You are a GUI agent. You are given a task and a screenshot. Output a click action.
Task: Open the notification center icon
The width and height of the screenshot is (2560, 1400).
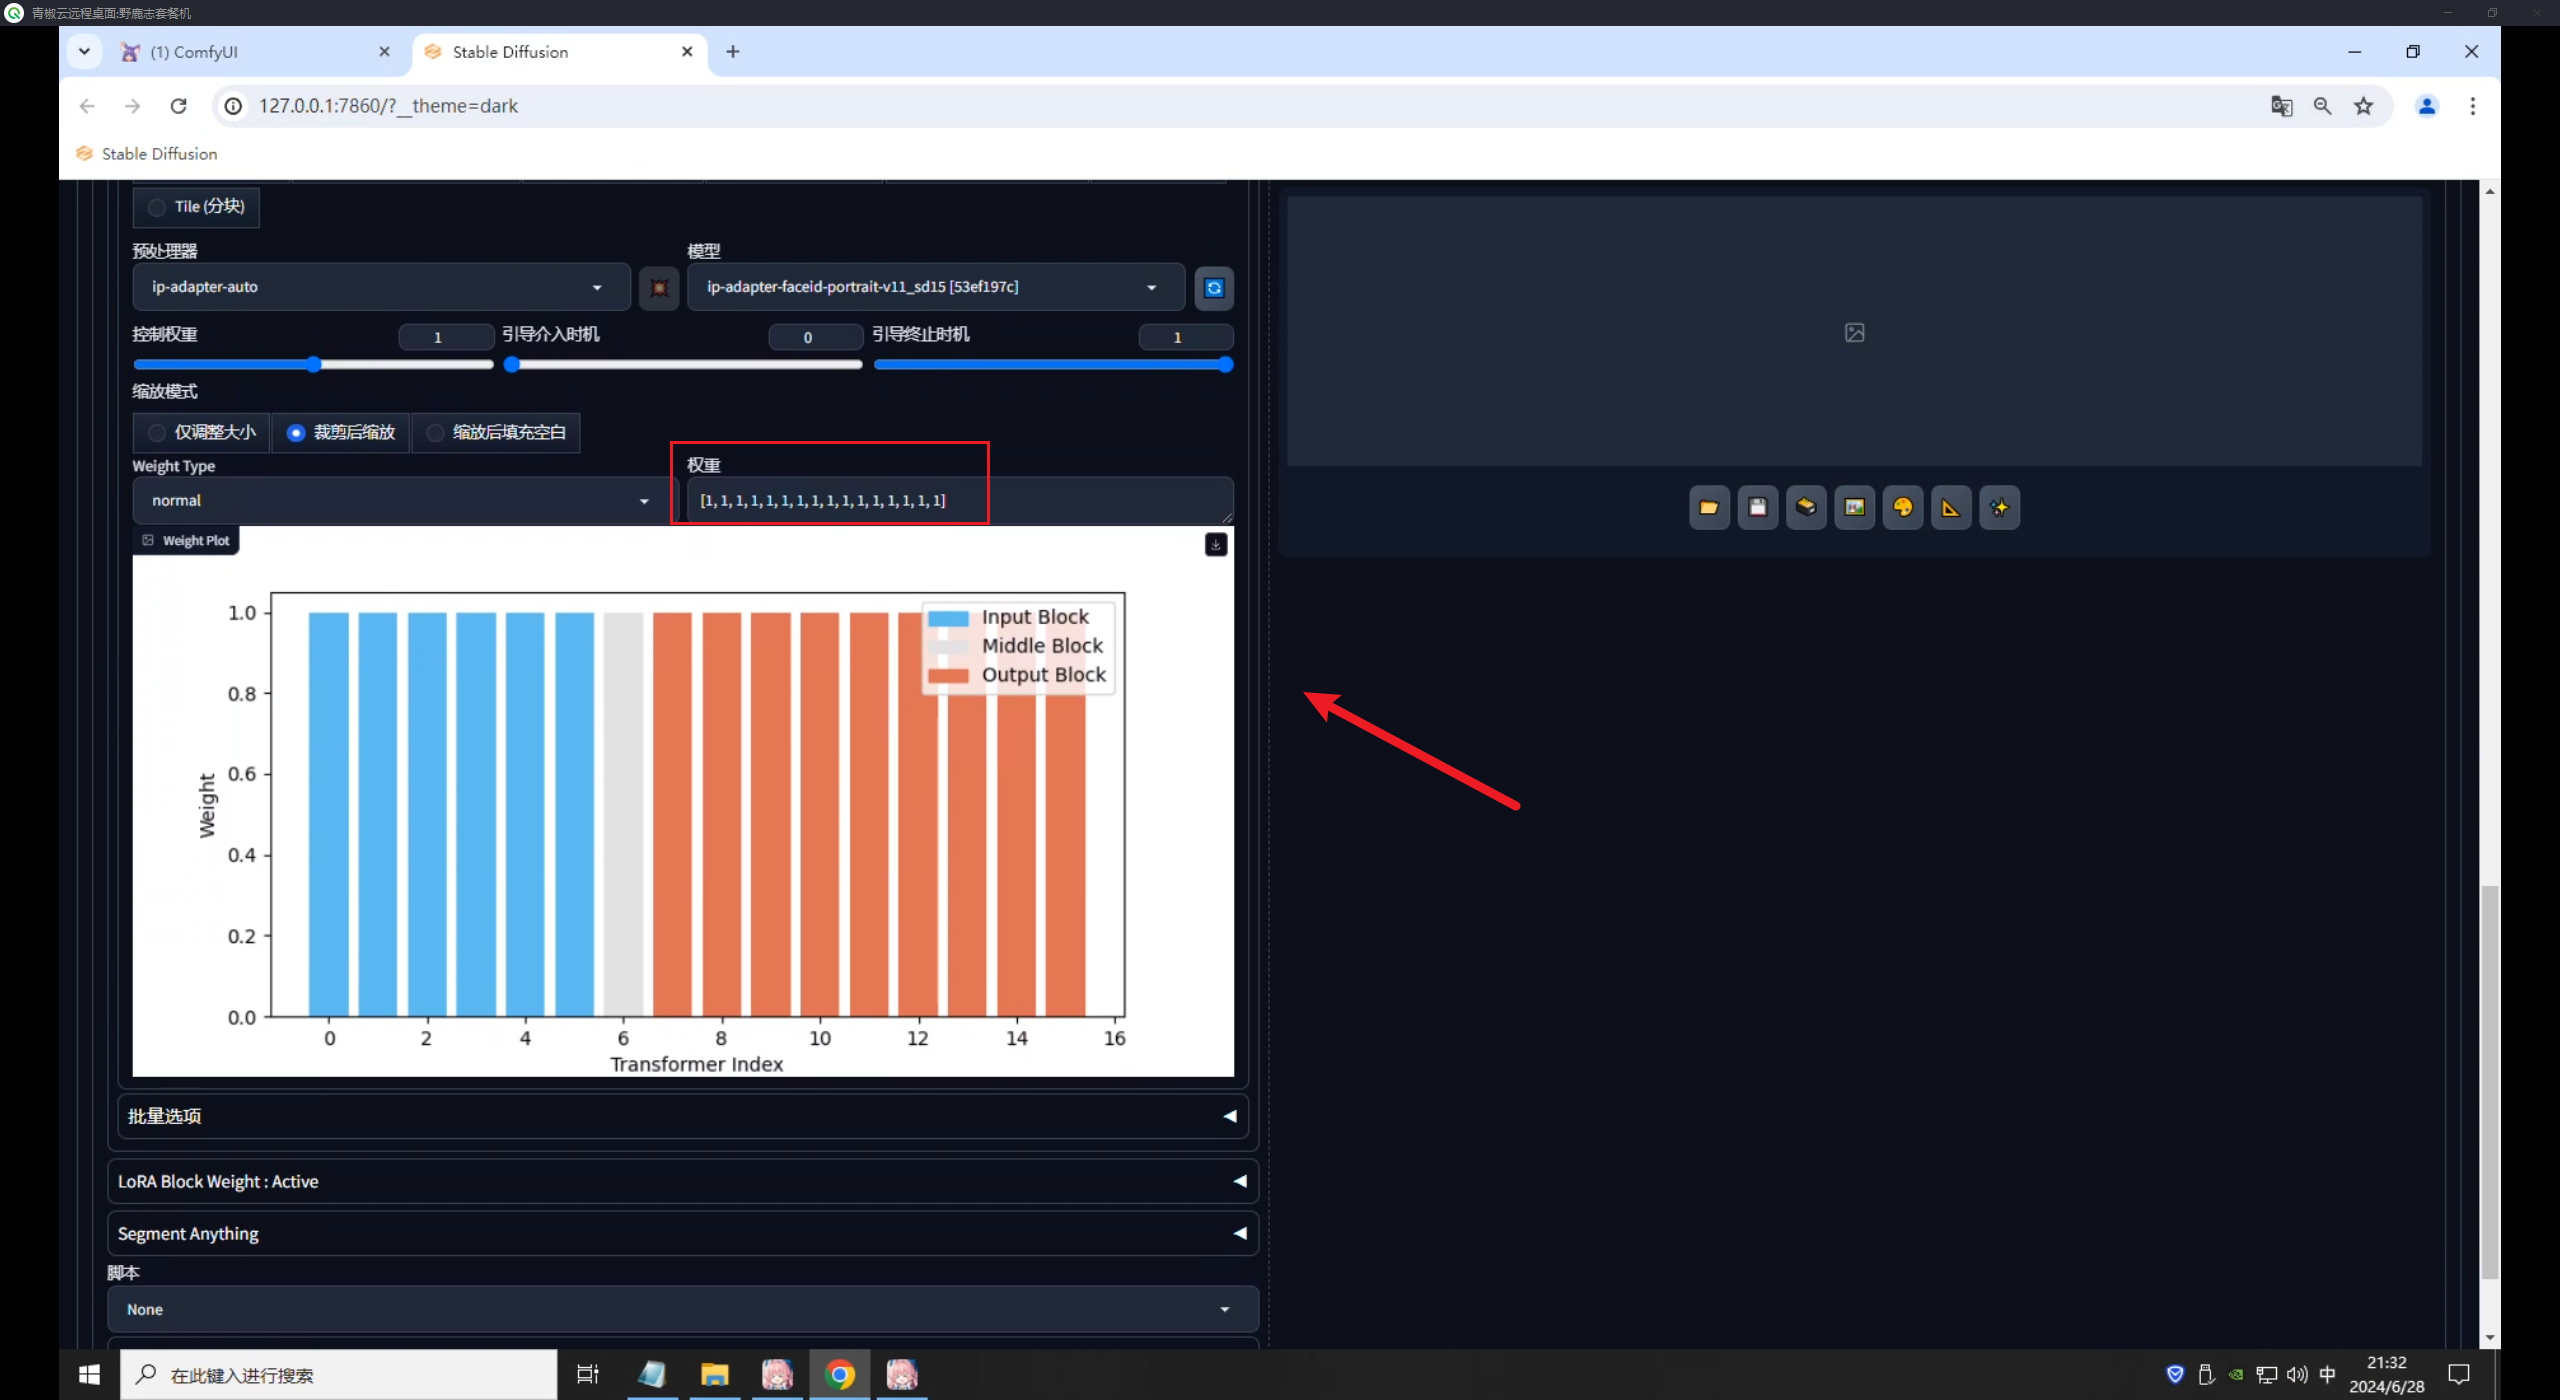pos(2459,1375)
